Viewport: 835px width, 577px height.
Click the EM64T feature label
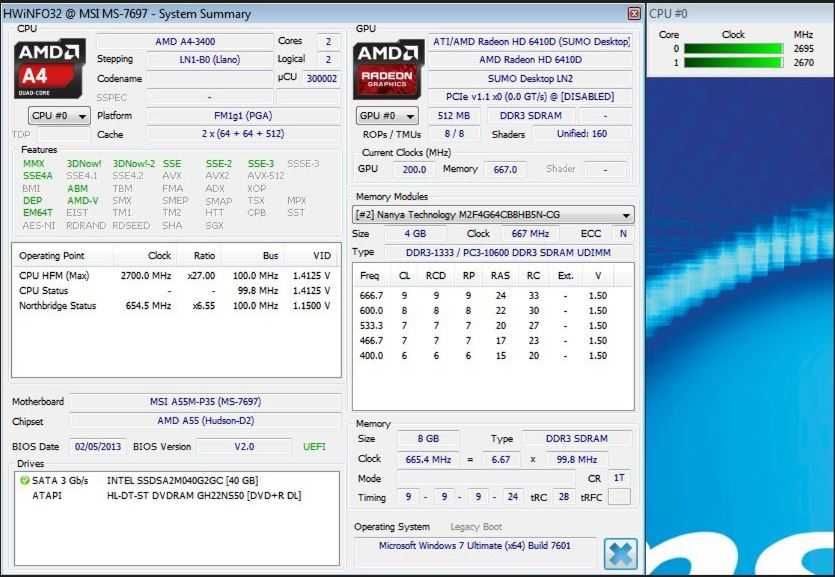[x=38, y=212]
